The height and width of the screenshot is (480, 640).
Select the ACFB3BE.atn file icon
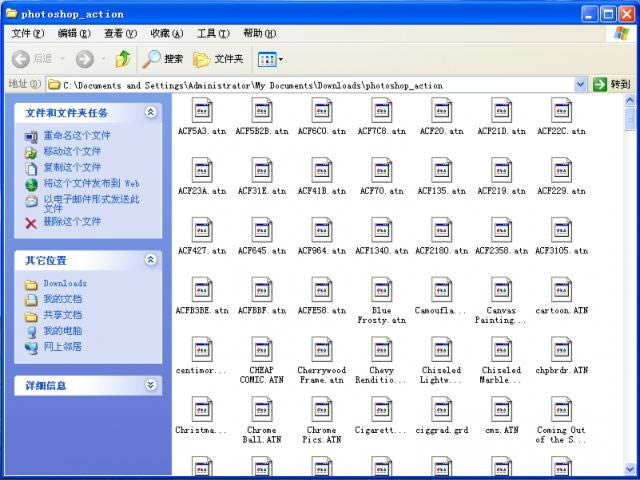click(202, 289)
